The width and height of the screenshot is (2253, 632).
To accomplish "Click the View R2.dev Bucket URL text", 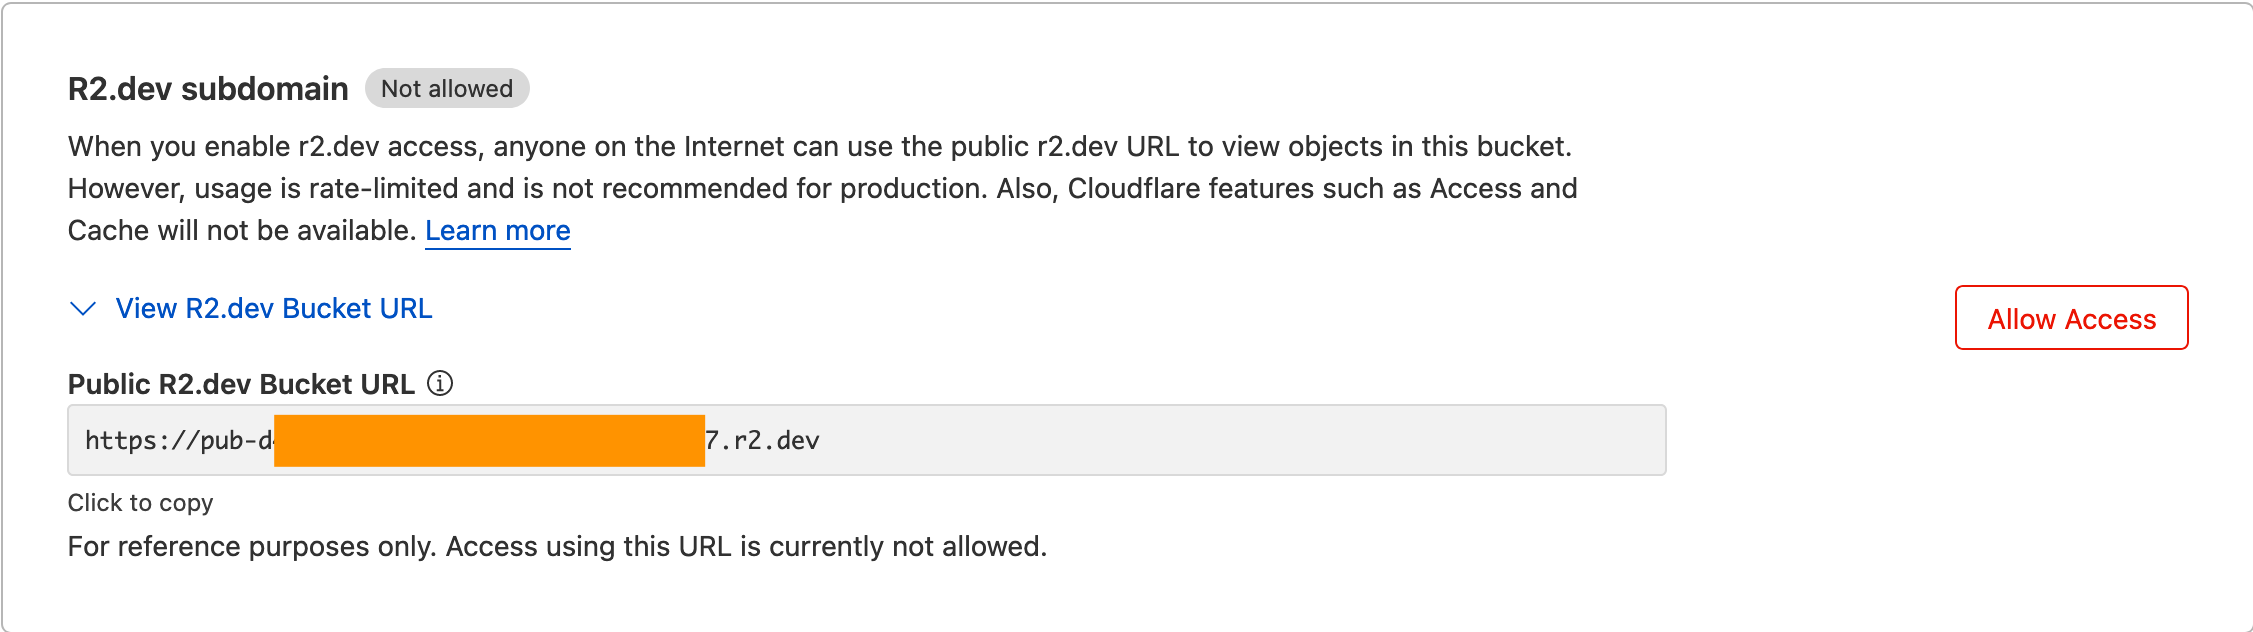I will click(274, 309).
